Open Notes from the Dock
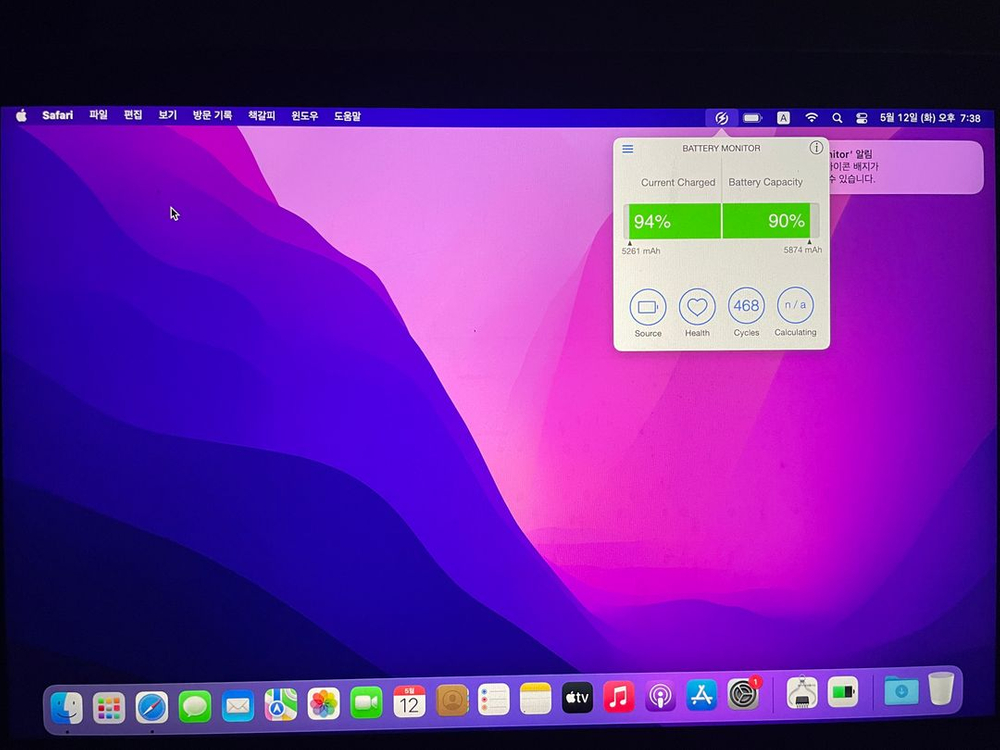The image size is (1000, 750). (535, 698)
